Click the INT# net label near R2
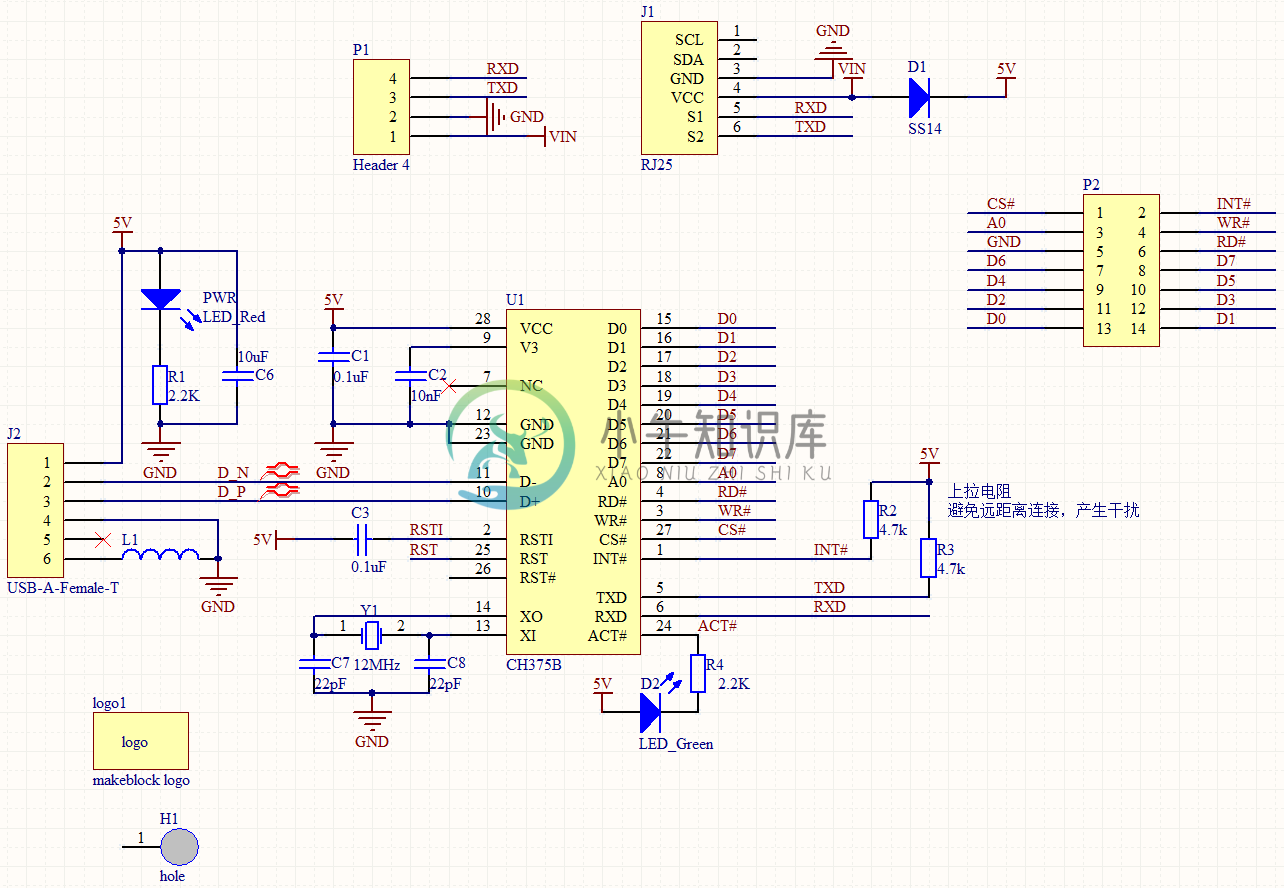 click(830, 549)
